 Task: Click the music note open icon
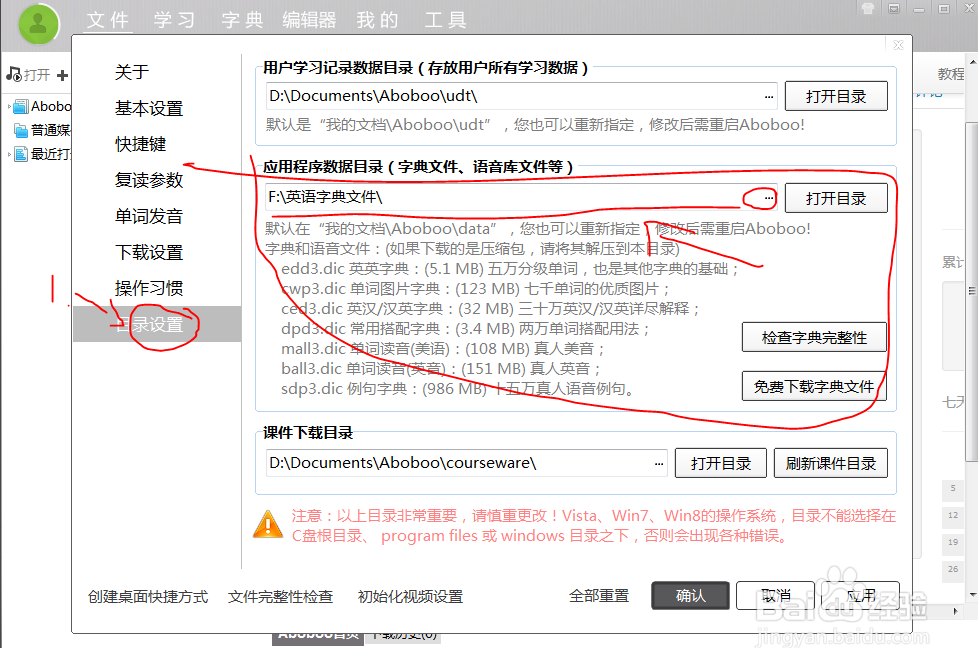click(14, 75)
